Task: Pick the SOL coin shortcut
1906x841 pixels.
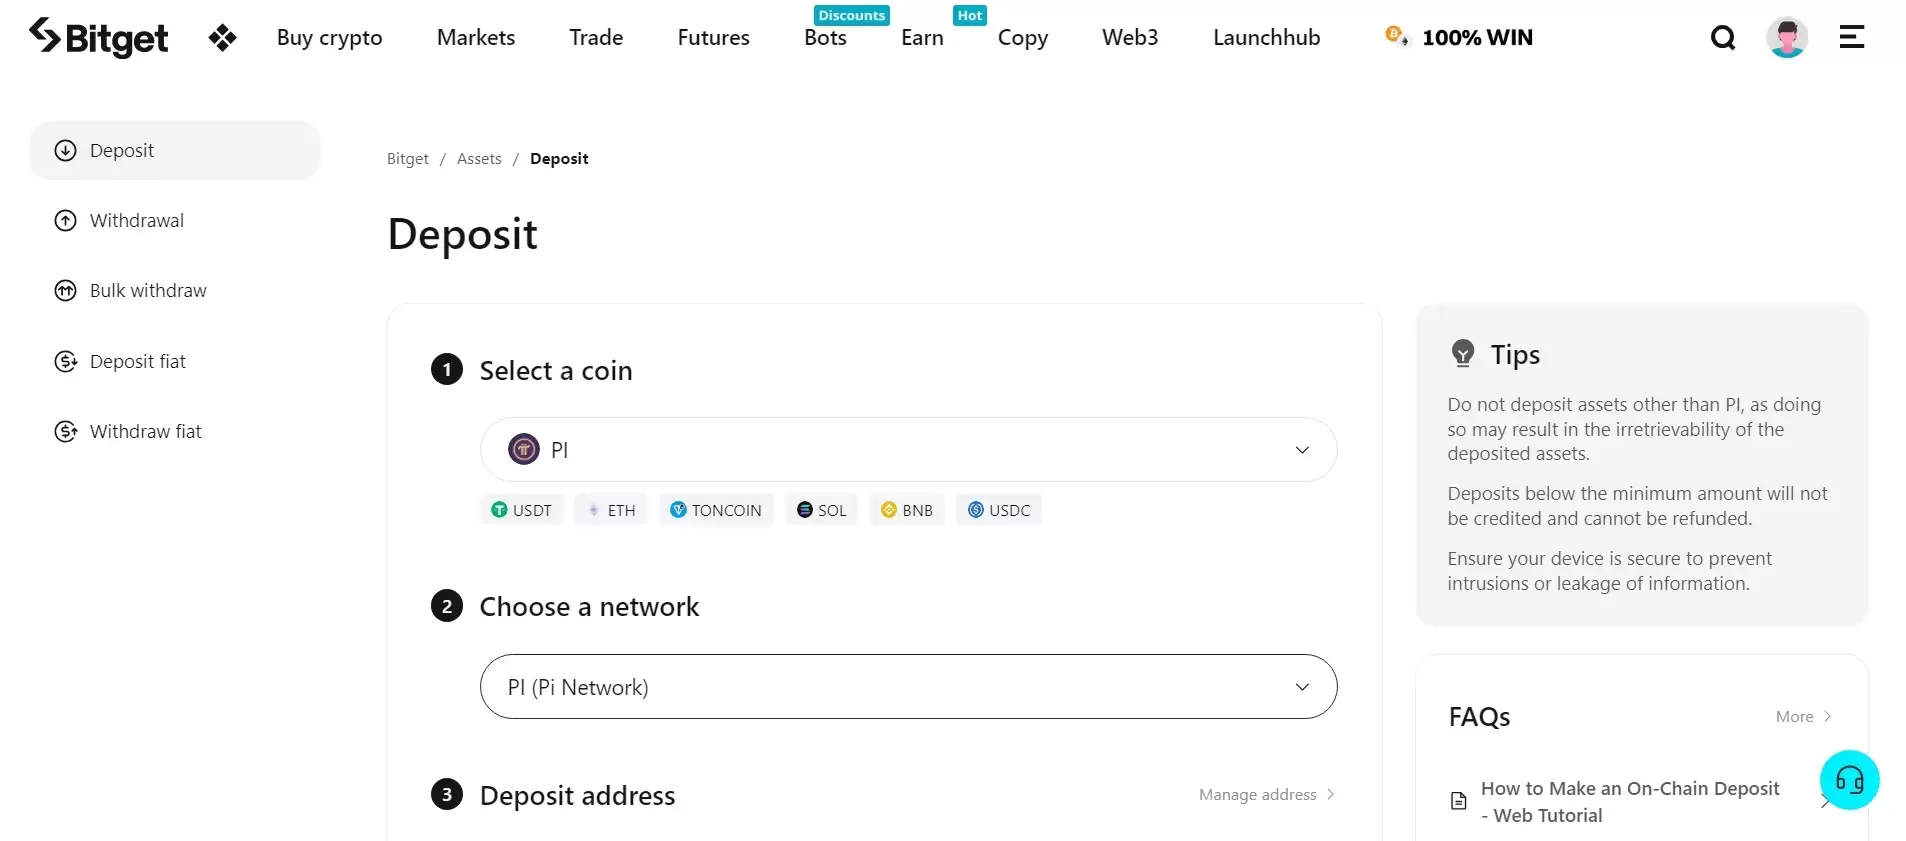Action: point(822,510)
